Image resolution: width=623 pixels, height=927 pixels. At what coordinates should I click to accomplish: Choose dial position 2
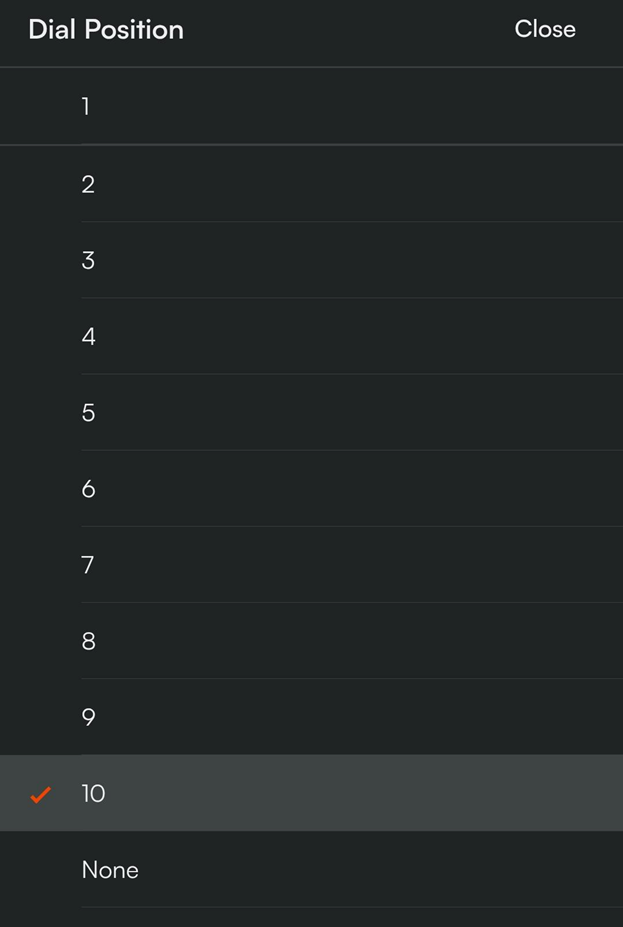coord(311,184)
